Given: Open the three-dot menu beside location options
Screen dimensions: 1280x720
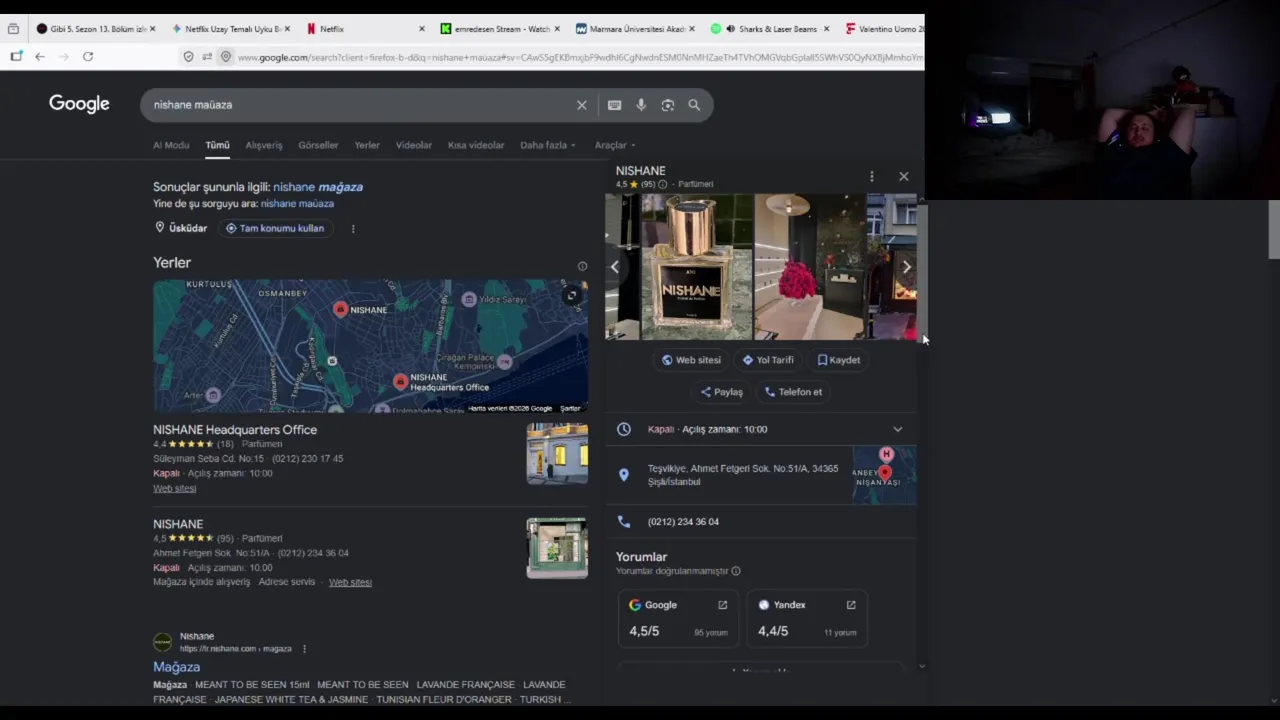Looking at the screenshot, I should [x=353, y=229].
